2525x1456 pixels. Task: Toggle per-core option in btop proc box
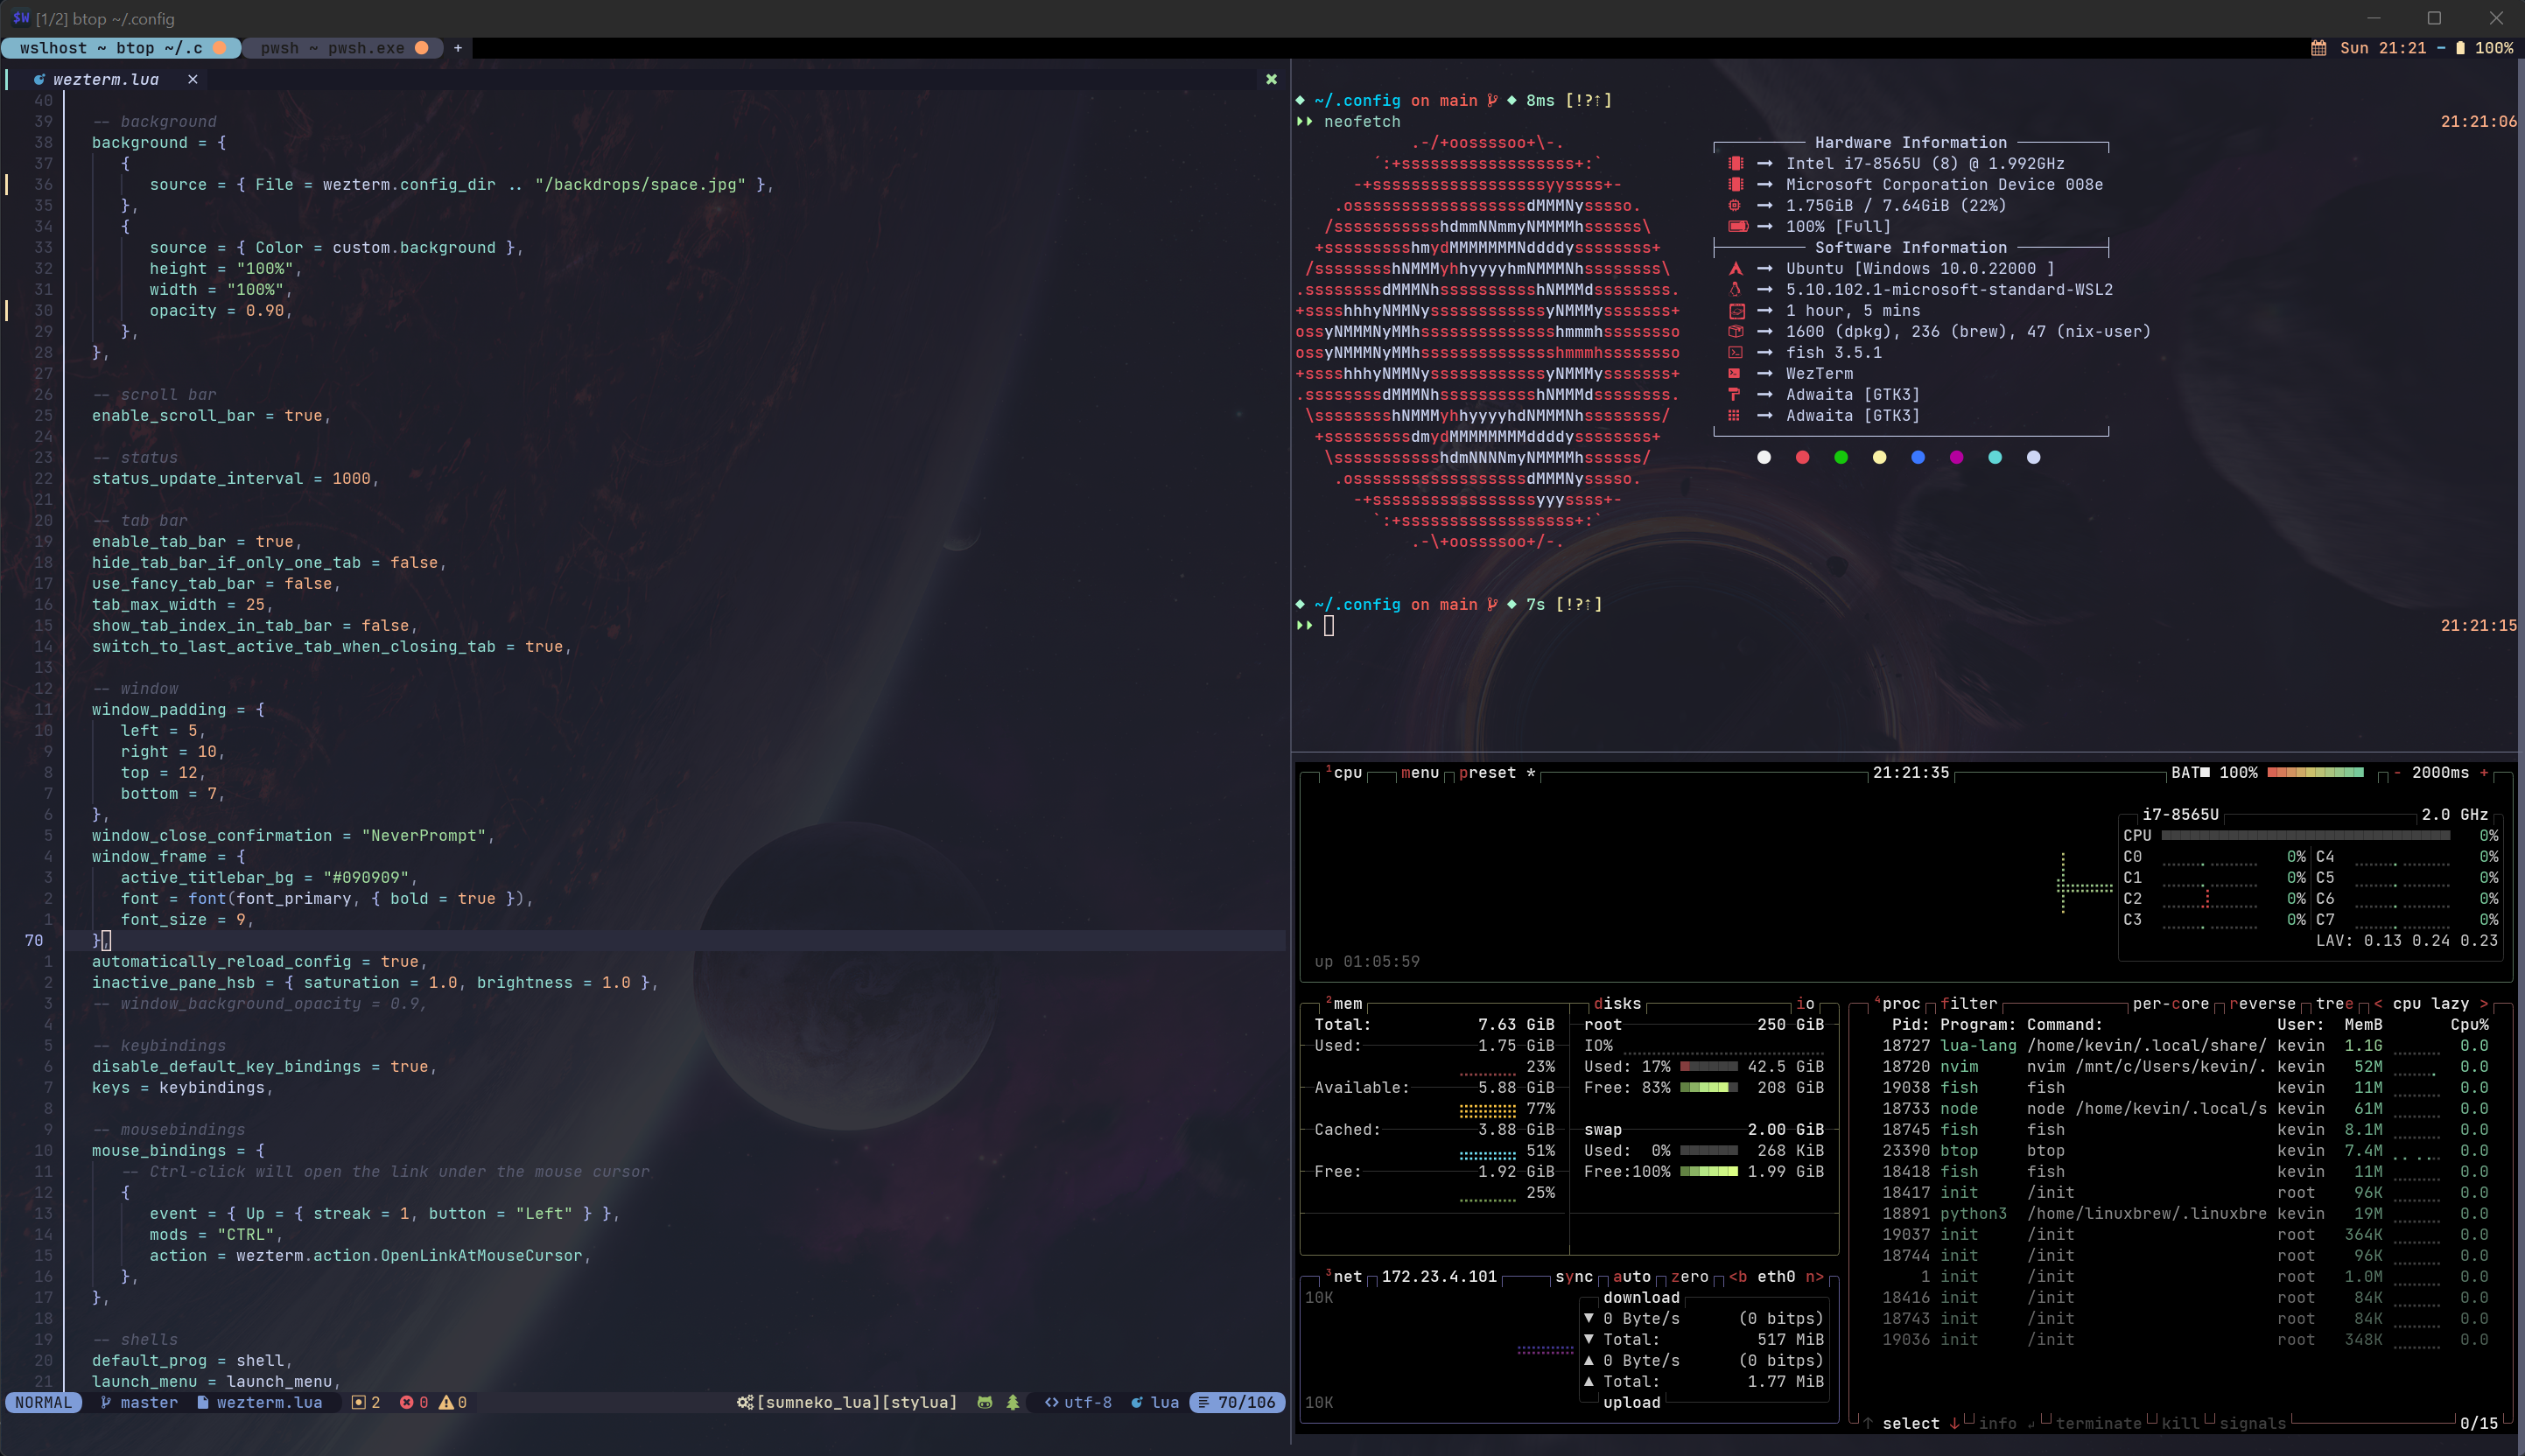tap(2170, 1003)
